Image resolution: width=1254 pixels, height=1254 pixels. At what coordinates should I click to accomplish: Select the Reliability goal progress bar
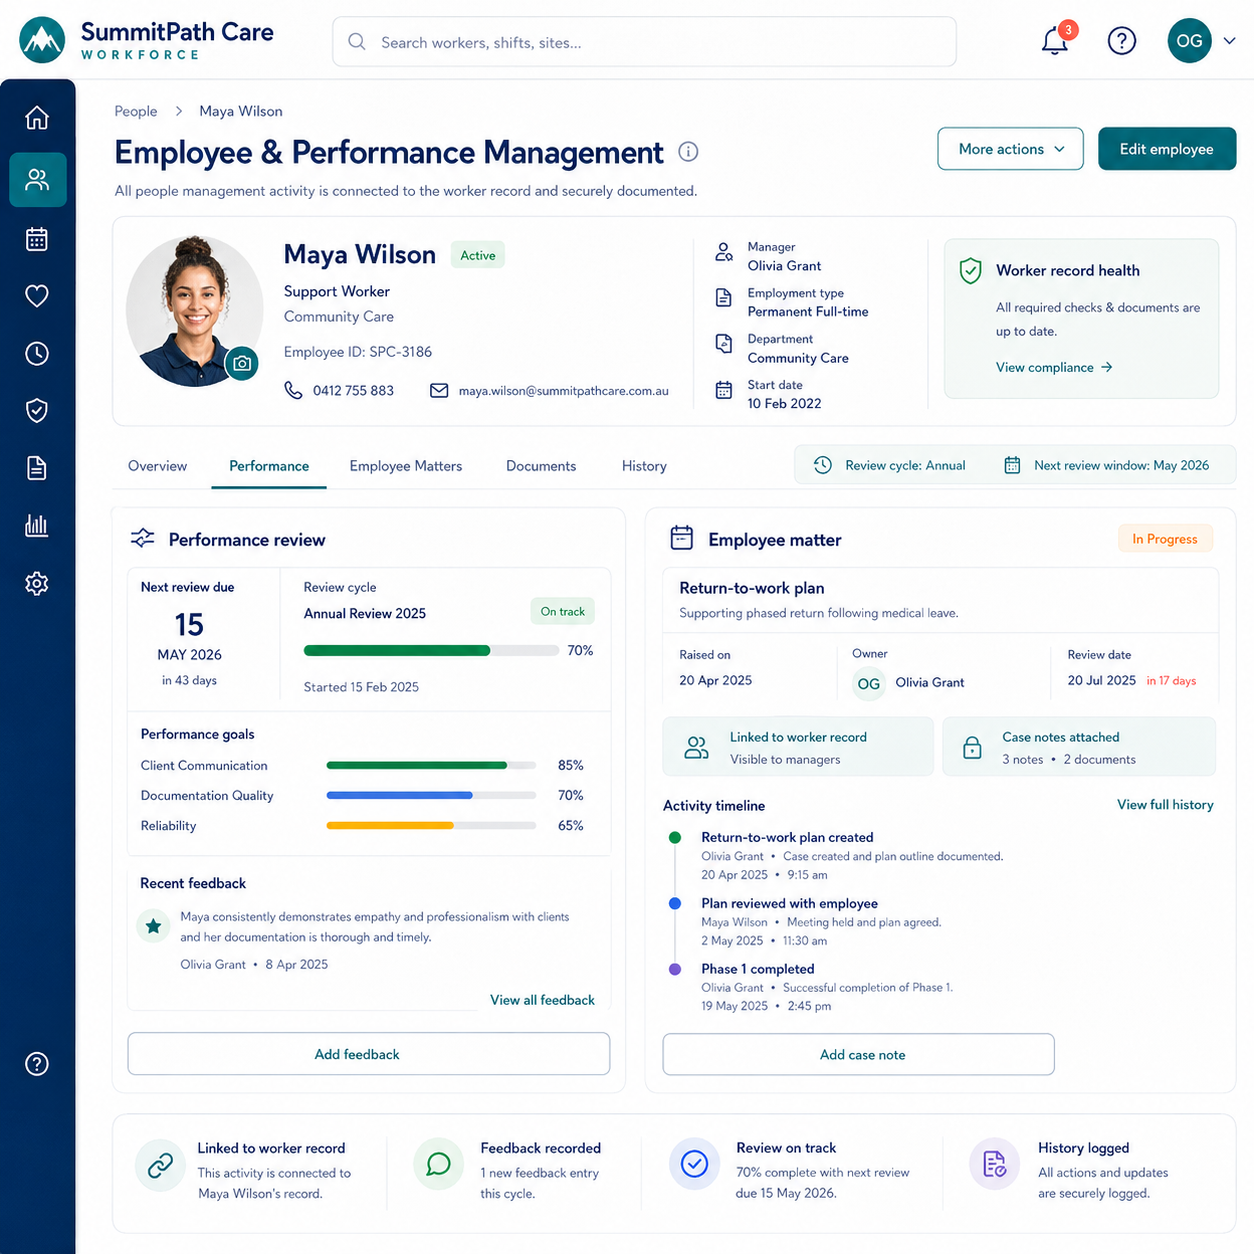[x=431, y=826]
